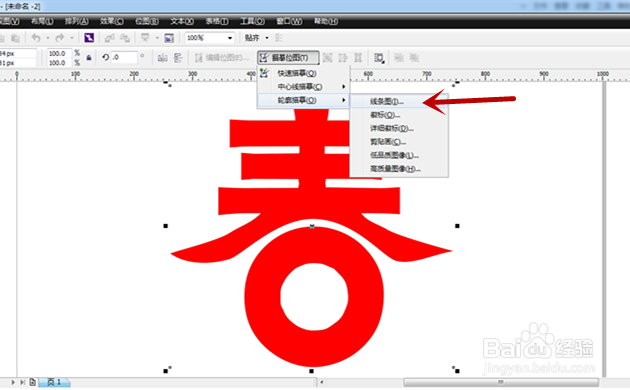This screenshot has height=390, width=630.
Task: Select 徽标(O)... in the submenu
Action: [x=399, y=115]
